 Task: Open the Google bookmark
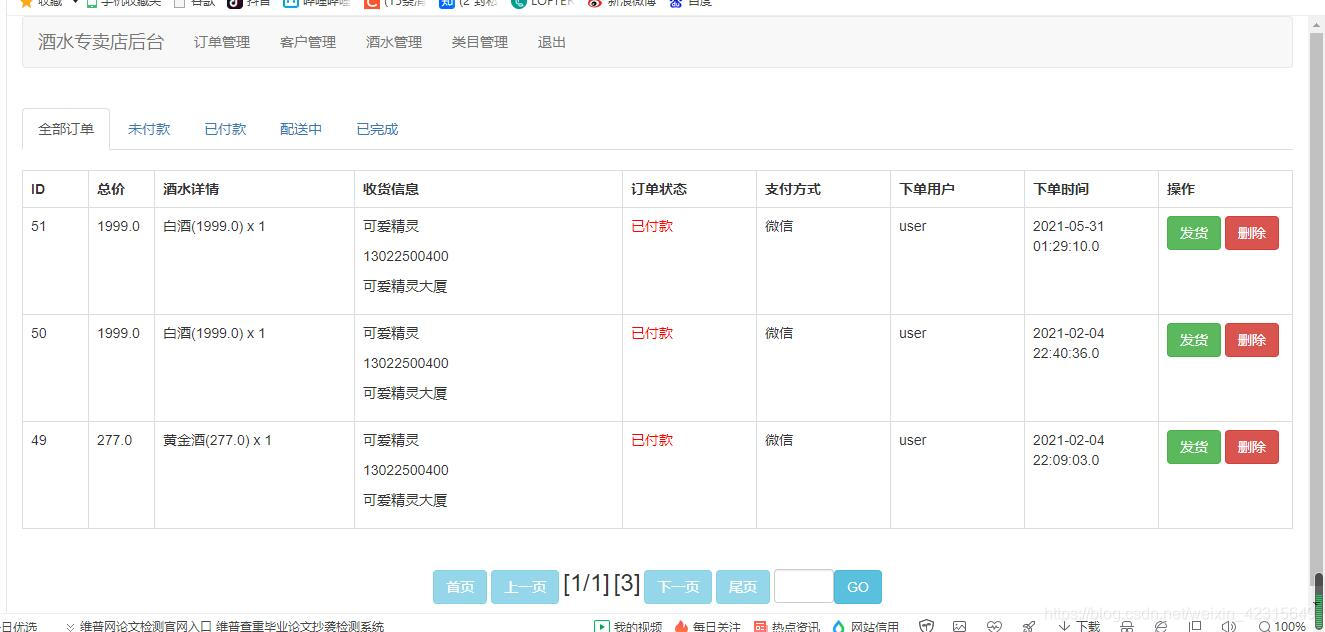click(196, 4)
